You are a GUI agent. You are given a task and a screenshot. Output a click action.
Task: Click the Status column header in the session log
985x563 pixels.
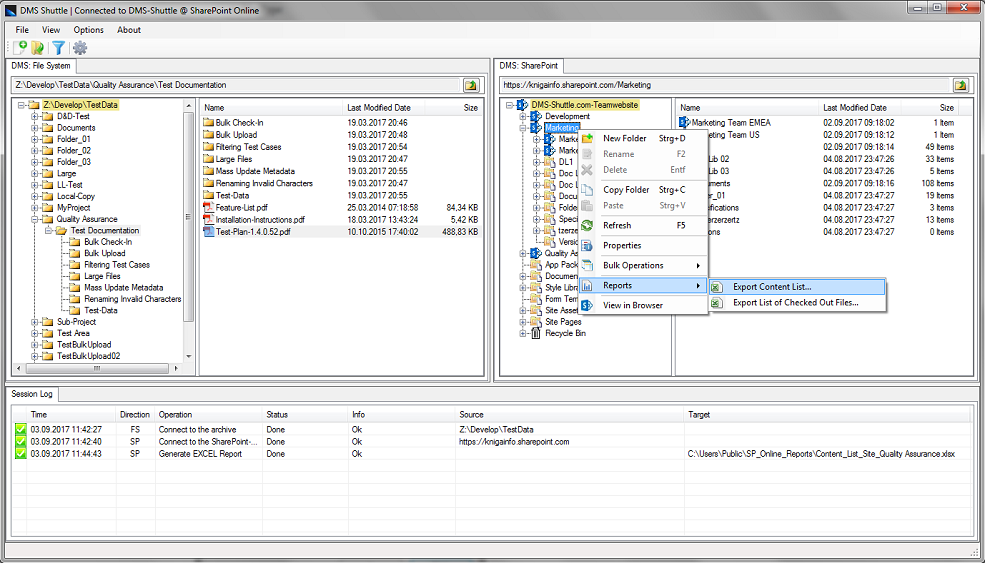tap(305, 415)
